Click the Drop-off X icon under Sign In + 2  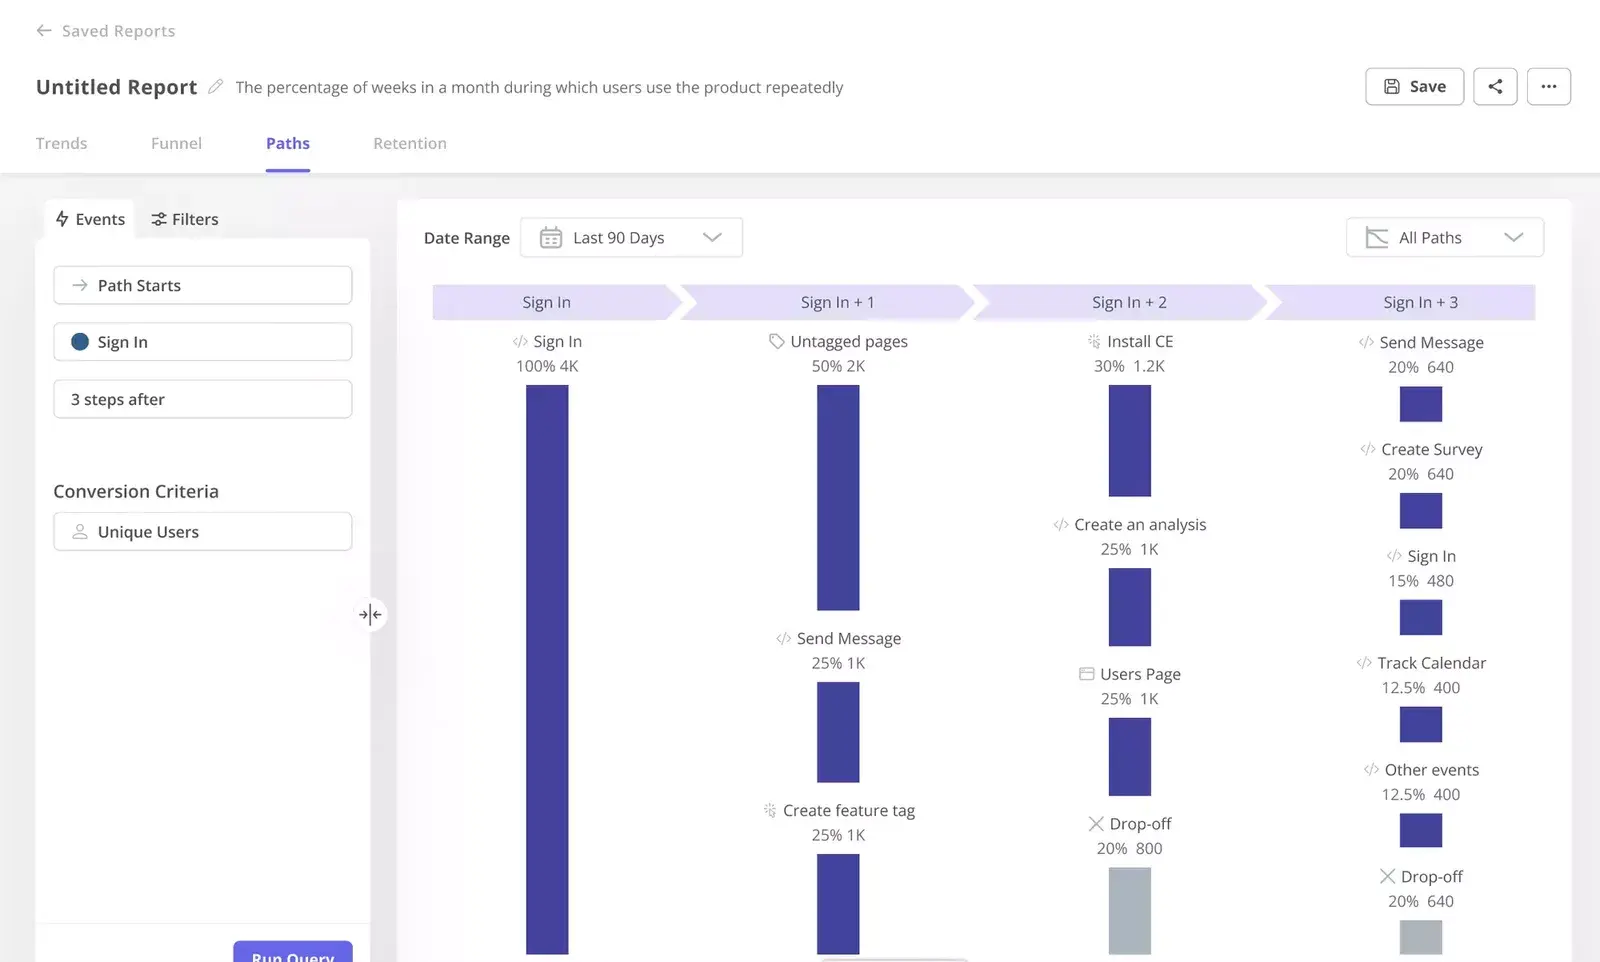tap(1096, 824)
